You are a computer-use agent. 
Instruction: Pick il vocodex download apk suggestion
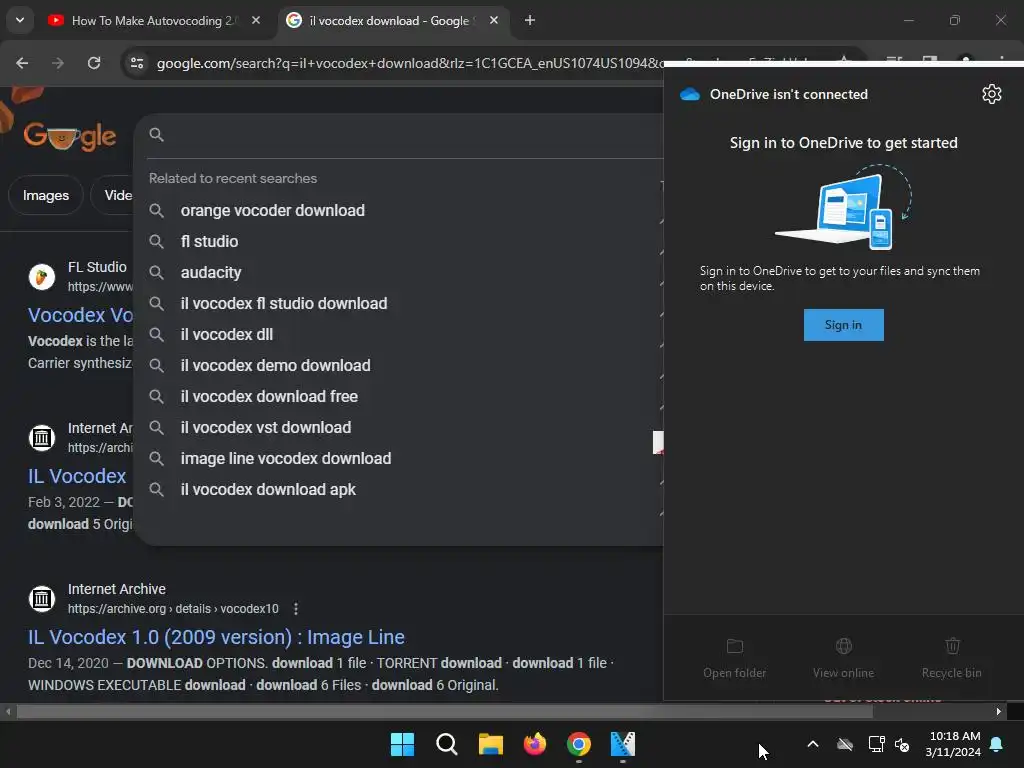[x=268, y=490]
